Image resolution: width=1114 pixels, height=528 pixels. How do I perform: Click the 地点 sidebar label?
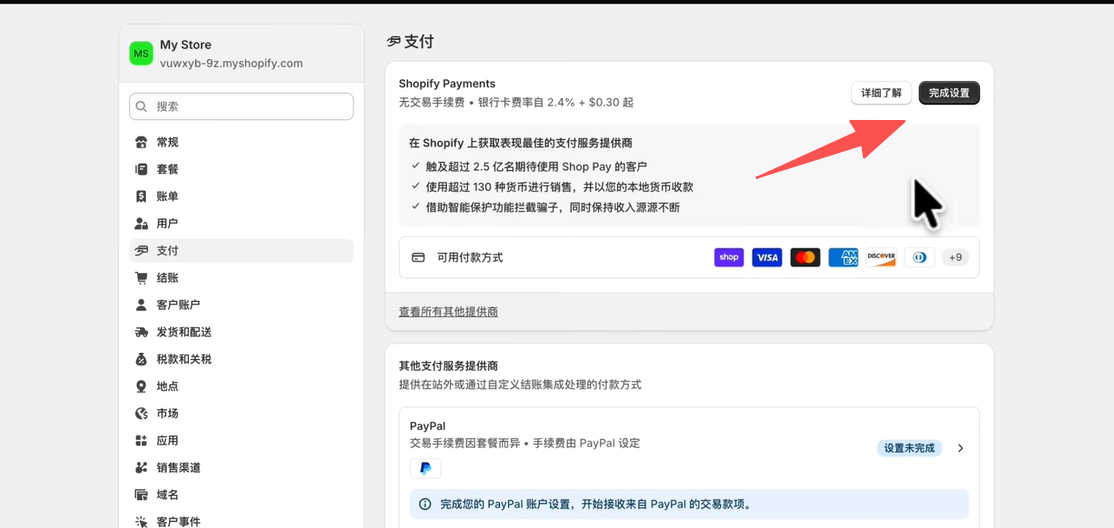pos(168,386)
